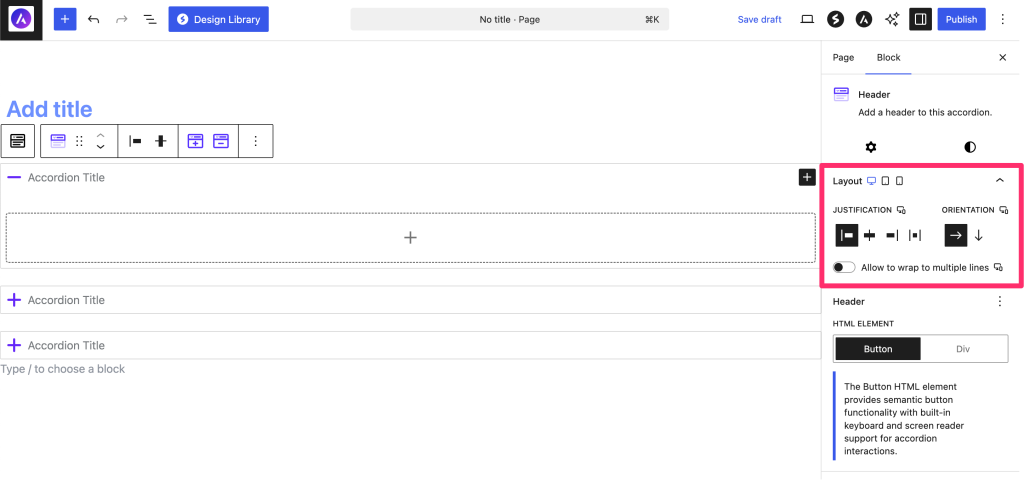Open the block toolbar three-dot options menu
This screenshot has height=494, width=1024.
click(x=256, y=142)
